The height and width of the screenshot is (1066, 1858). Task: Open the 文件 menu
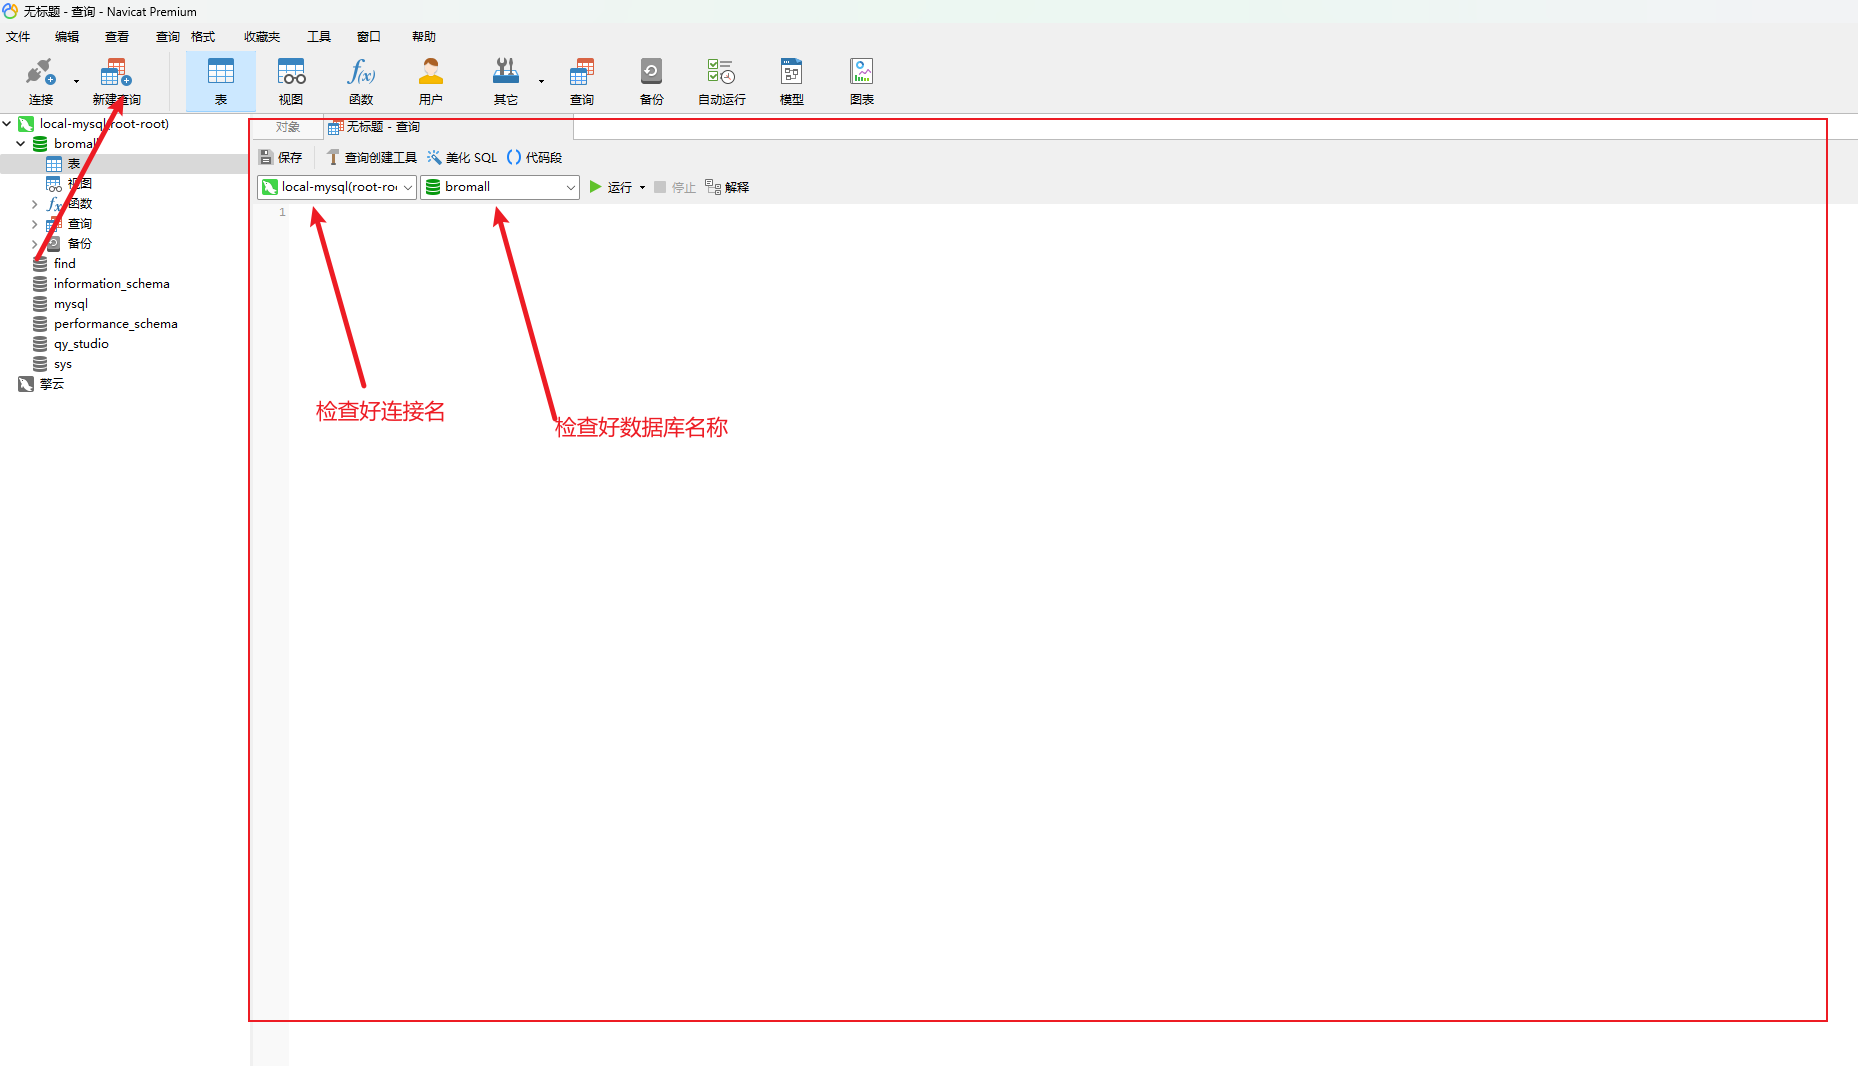coord(18,37)
